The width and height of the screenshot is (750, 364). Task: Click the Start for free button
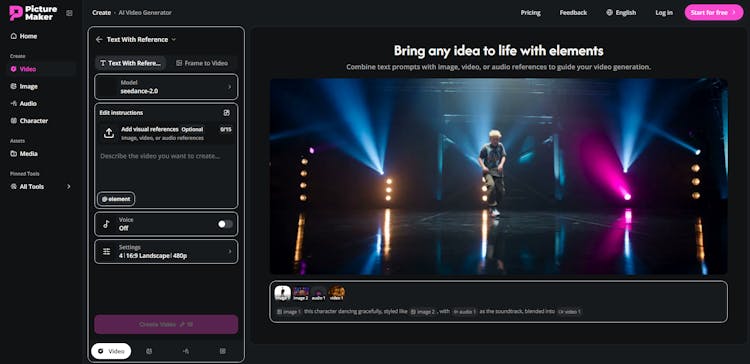(714, 12)
